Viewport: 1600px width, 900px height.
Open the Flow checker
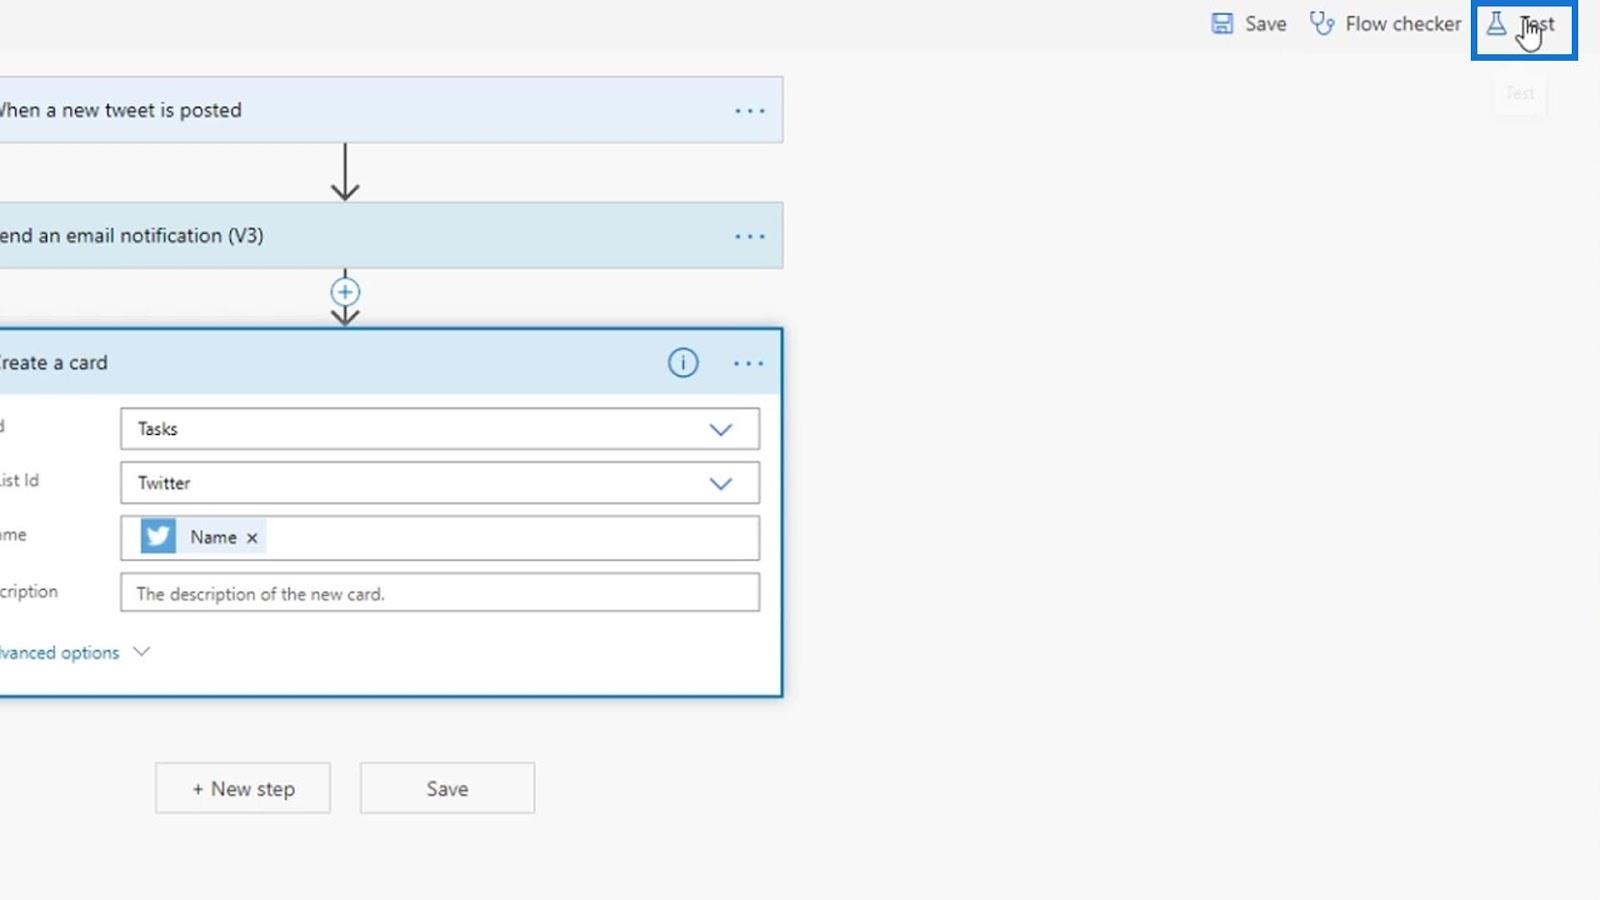[x=1386, y=24]
